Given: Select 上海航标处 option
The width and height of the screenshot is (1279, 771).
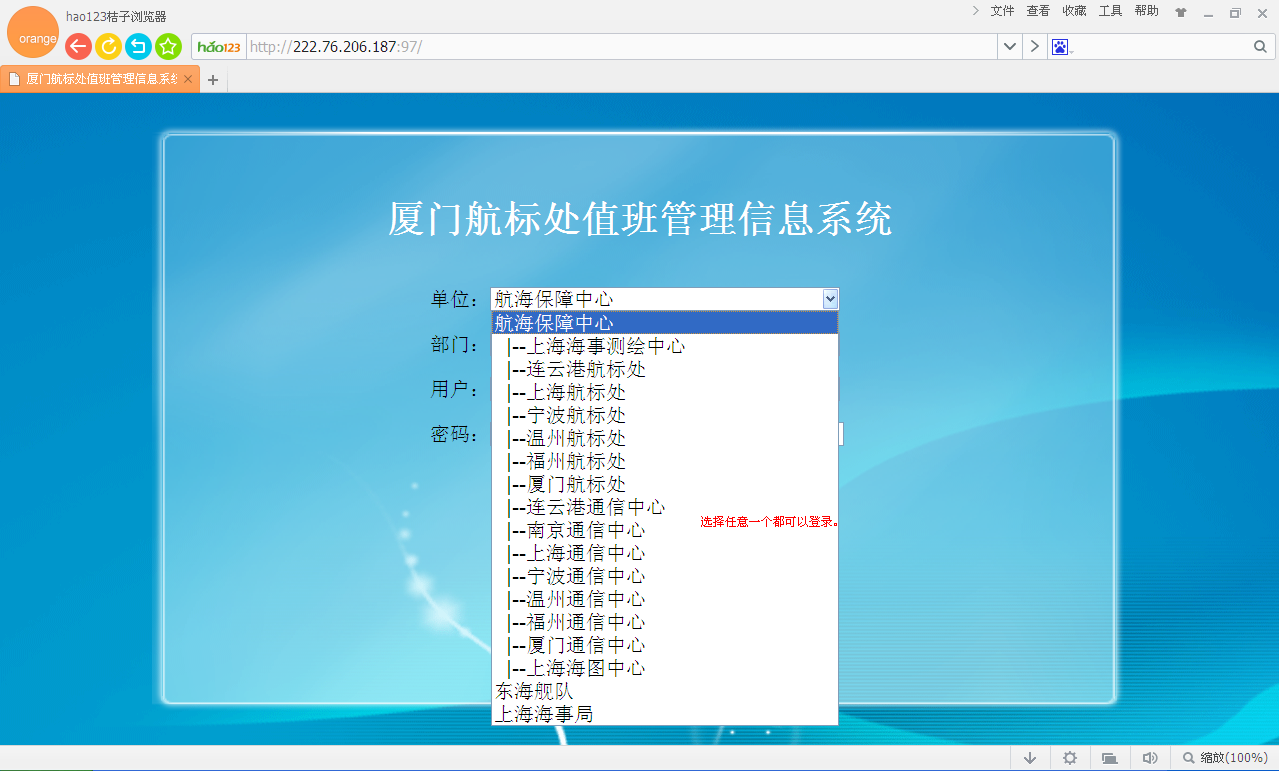Looking at the screenshot, I should tap(664, 392).
